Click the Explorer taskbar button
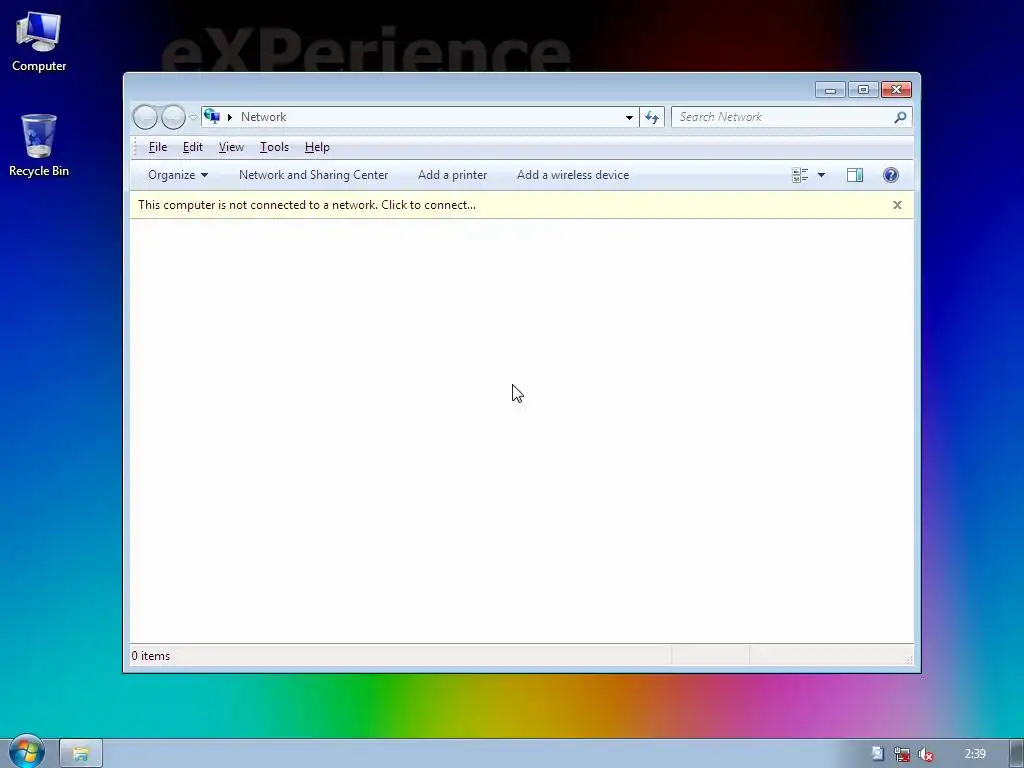The height and width of the screenshot is (768, 1024). point(81,754)
